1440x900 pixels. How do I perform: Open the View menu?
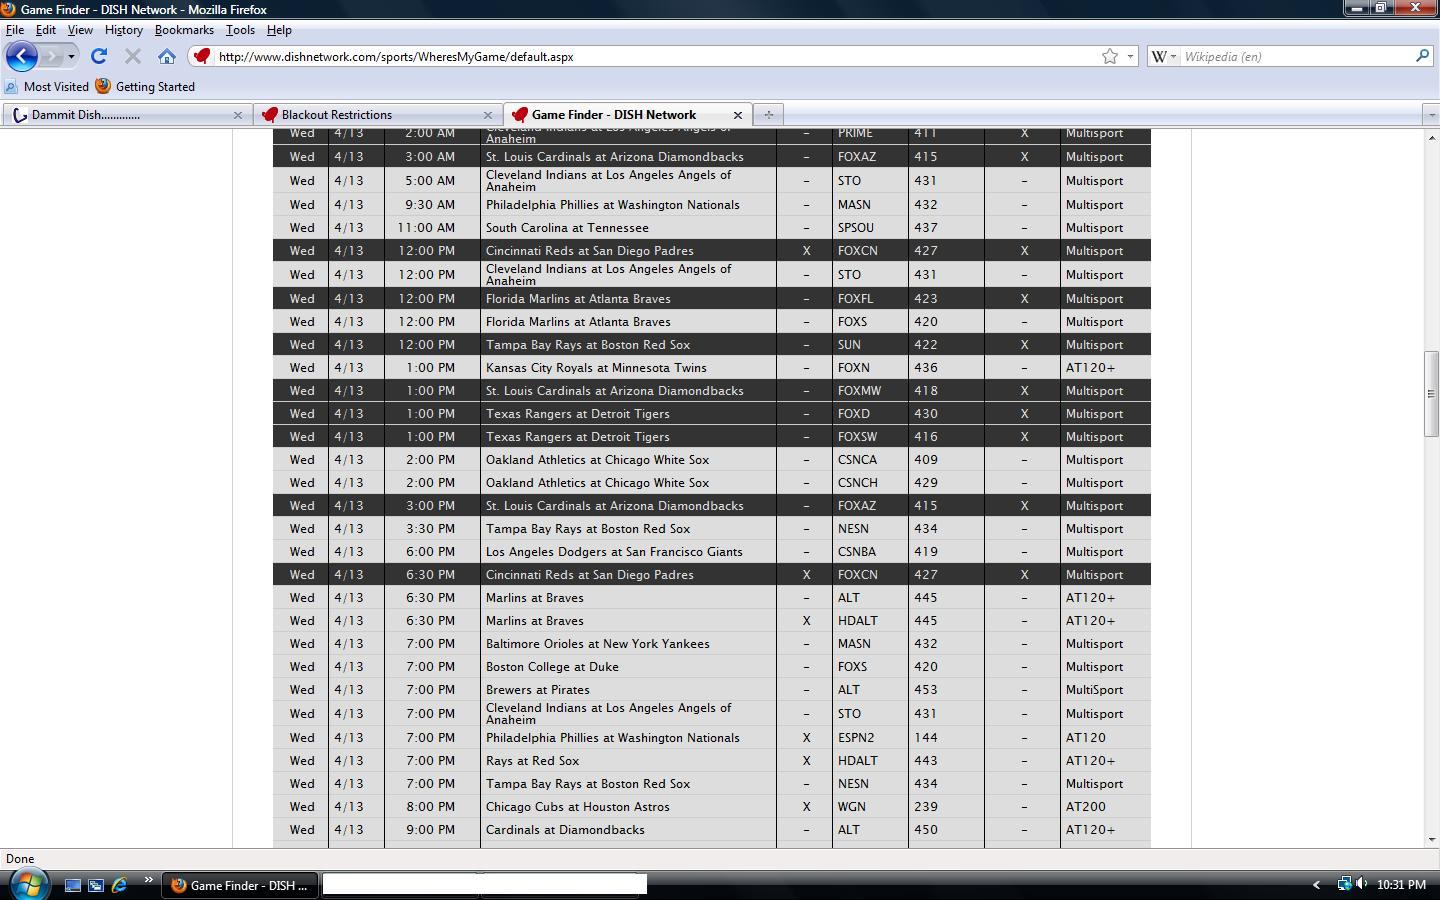[x=80, y=30]
